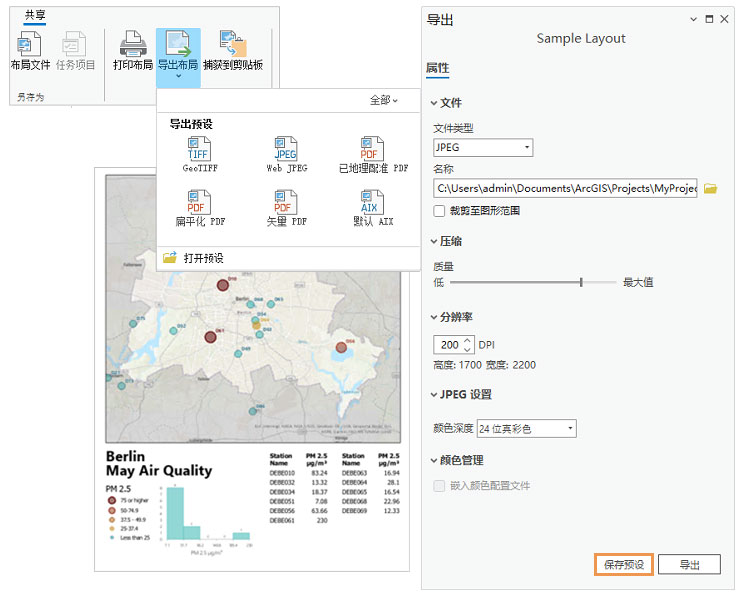
Task: Select the 已地理配准 PDF preset
Action: tap(373, 155)
